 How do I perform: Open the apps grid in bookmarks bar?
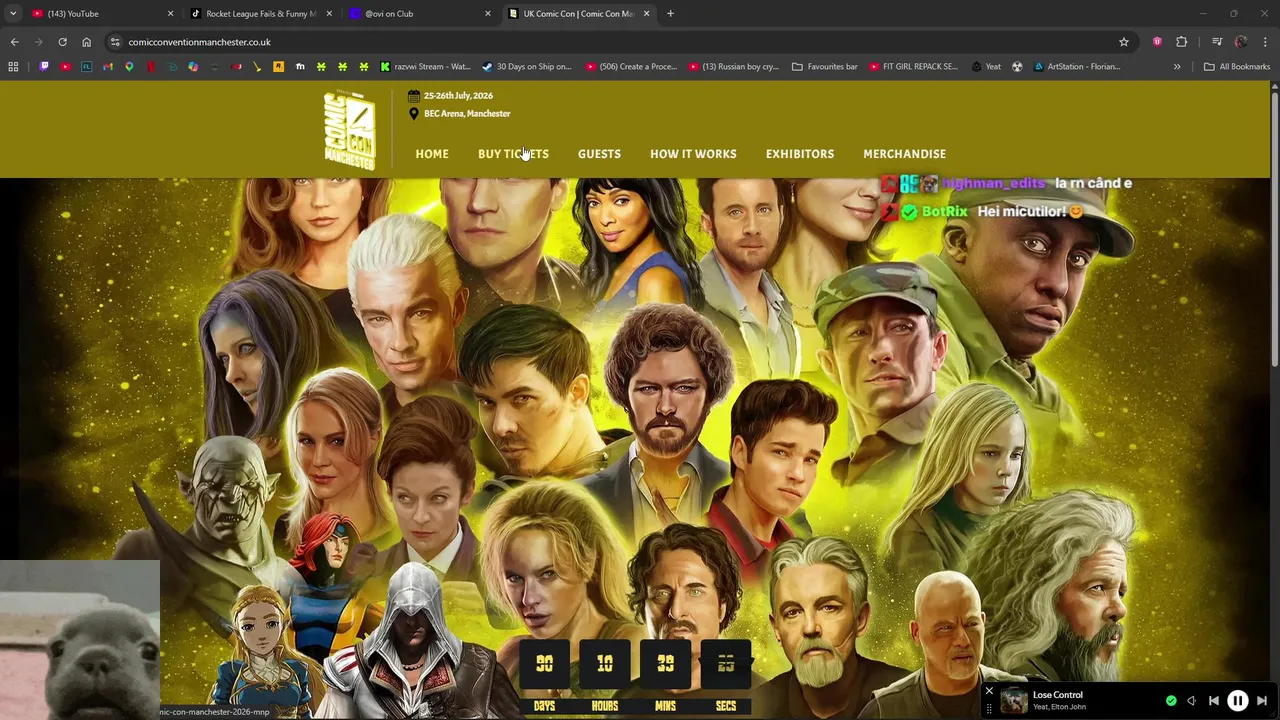click(x=13, y=67)
